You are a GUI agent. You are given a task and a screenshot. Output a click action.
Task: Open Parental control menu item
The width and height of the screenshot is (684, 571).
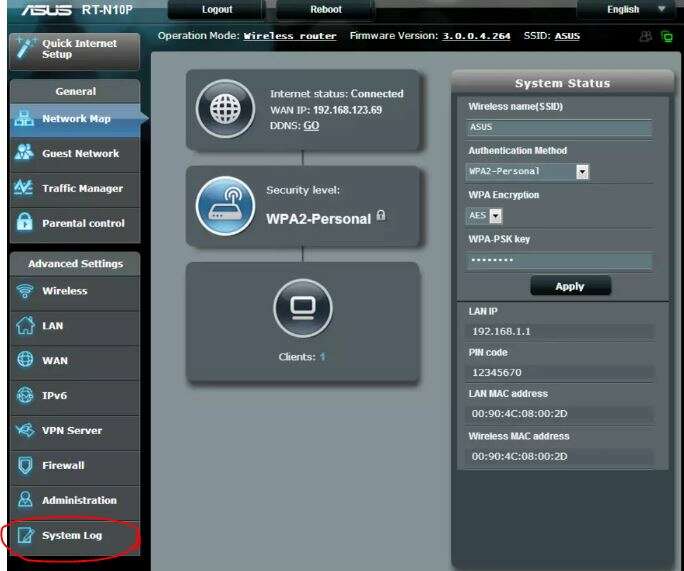tap(75, 223)
